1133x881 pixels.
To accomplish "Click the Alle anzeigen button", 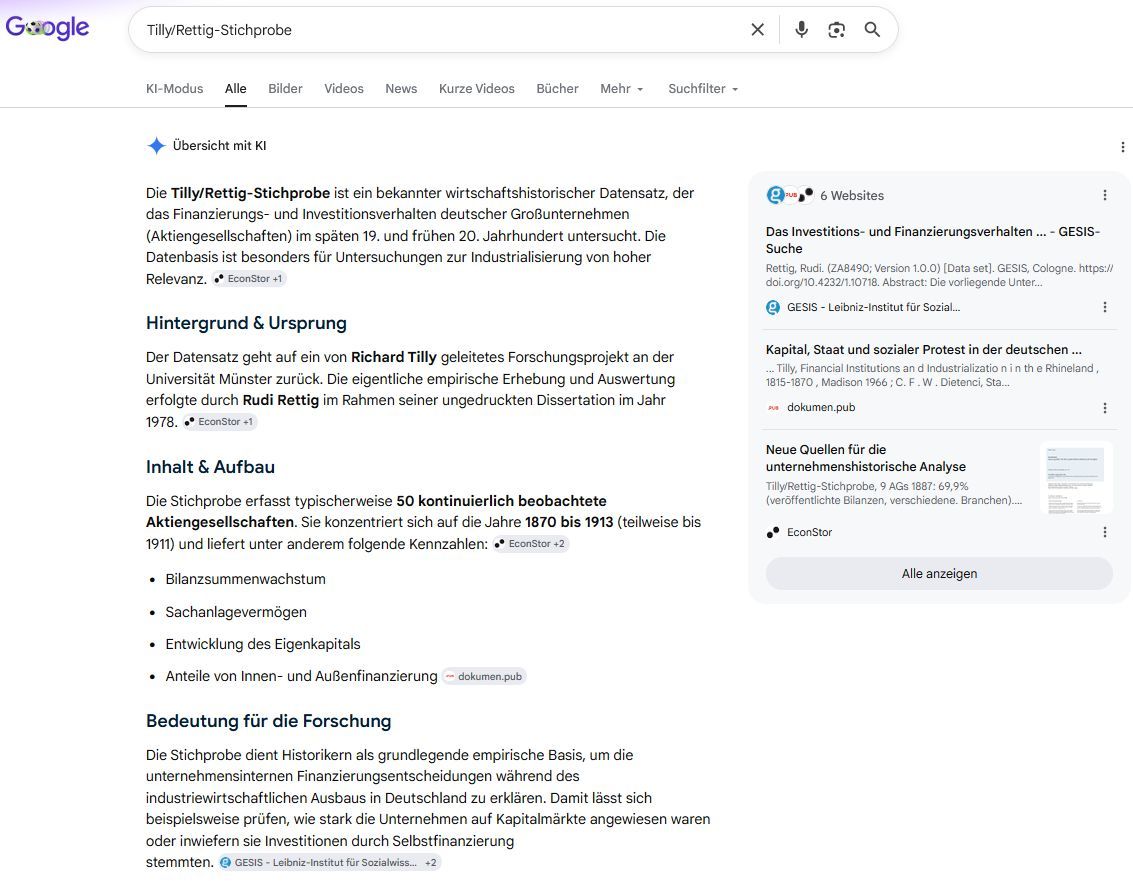I will coord(939,574).
